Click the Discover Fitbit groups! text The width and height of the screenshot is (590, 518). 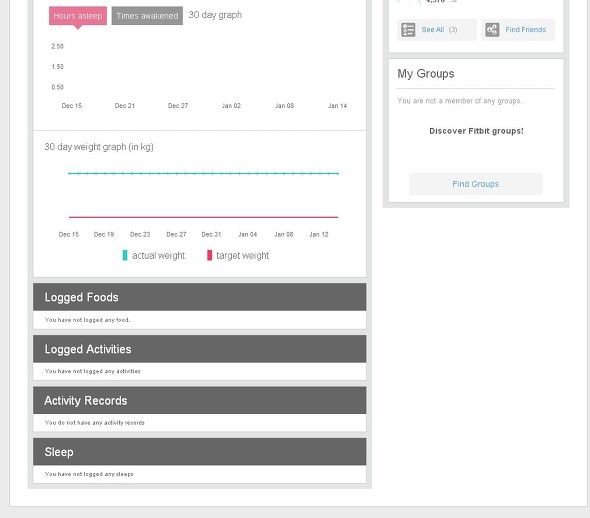476,131
